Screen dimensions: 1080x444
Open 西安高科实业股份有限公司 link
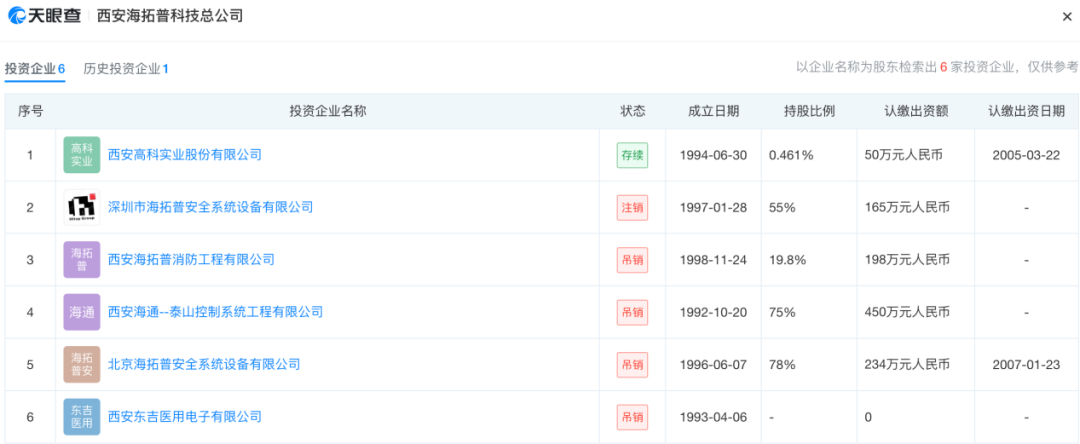pyautogui.click(x=185, y=155)
